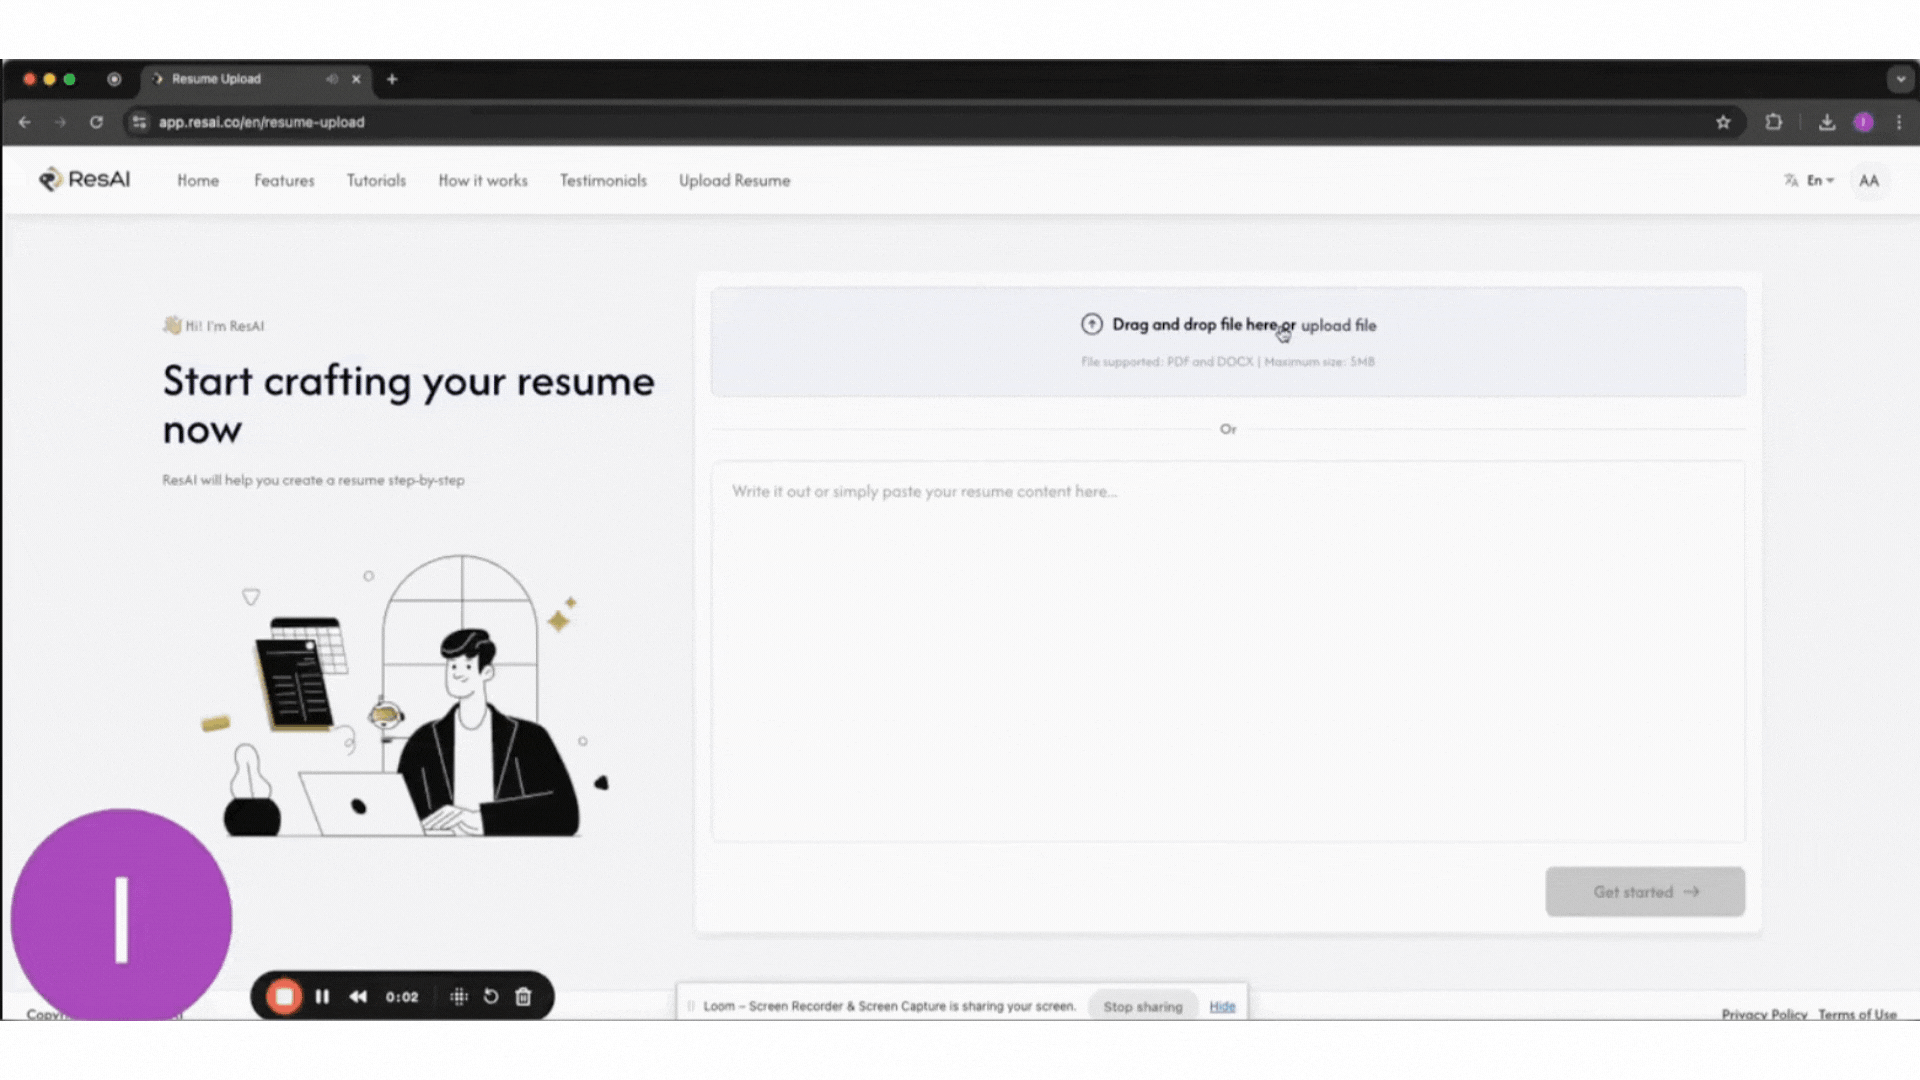Bookmark the page with the star icon
The height and width of the screenshot is (1080, 1920).
1723,121
